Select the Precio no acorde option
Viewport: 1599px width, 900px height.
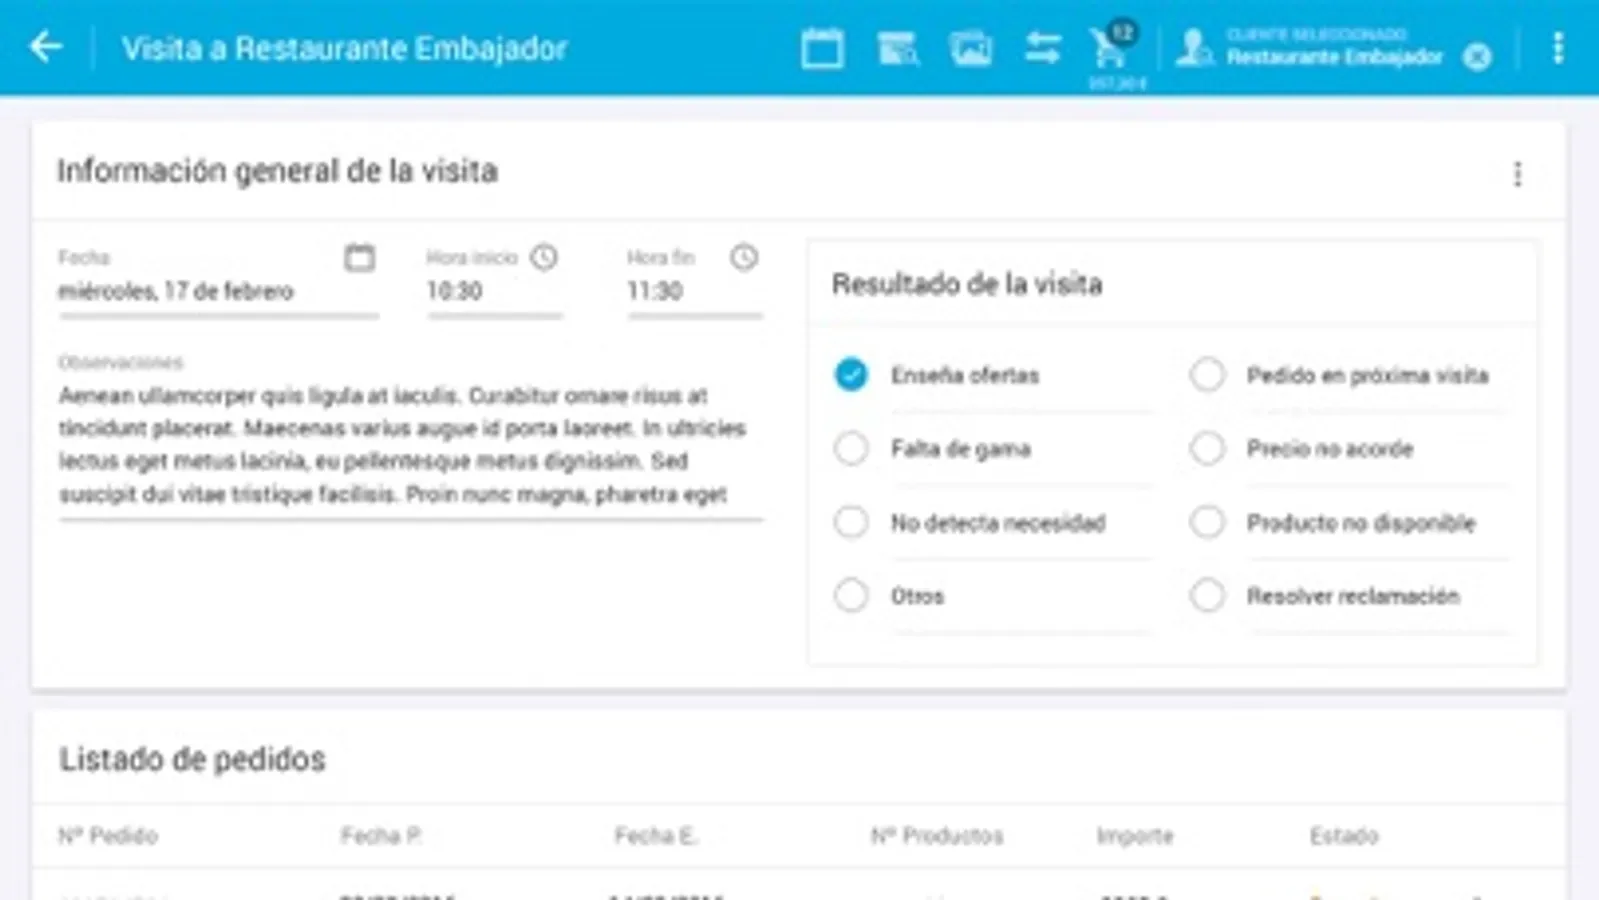pyautogui.click(x=1207, y=449)
